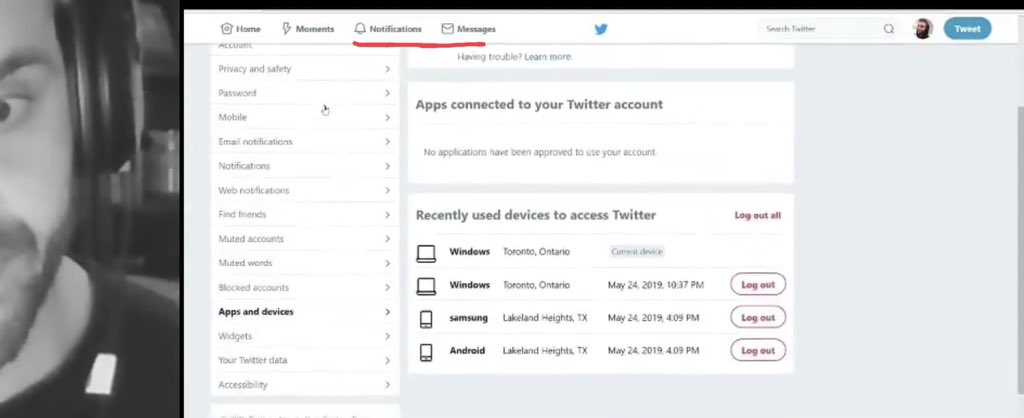This screenshot has height=418, width=1024.
Task: Click laptop icon for current Windows device
Action: 426,253
